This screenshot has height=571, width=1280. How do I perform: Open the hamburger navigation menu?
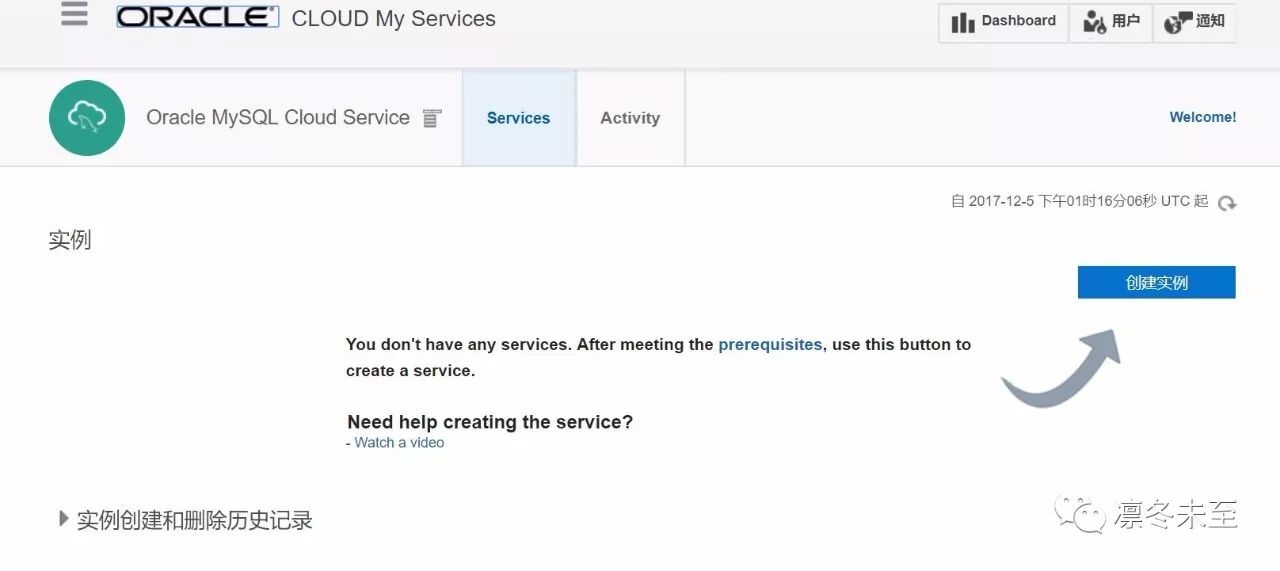point(74,15)
